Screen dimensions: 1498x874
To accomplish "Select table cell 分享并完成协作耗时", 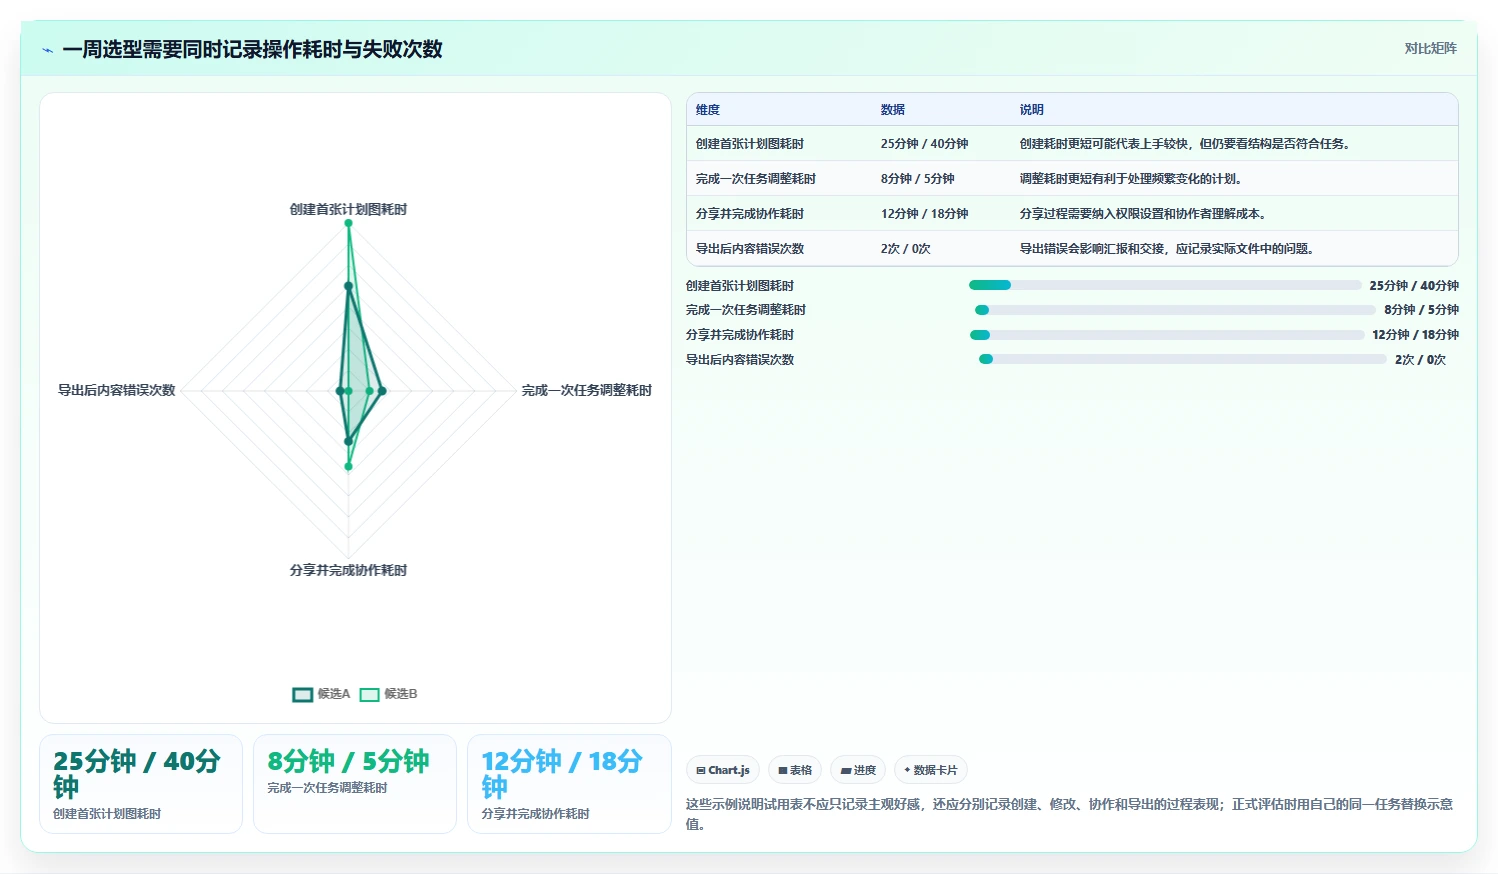I will pos(750,214).
